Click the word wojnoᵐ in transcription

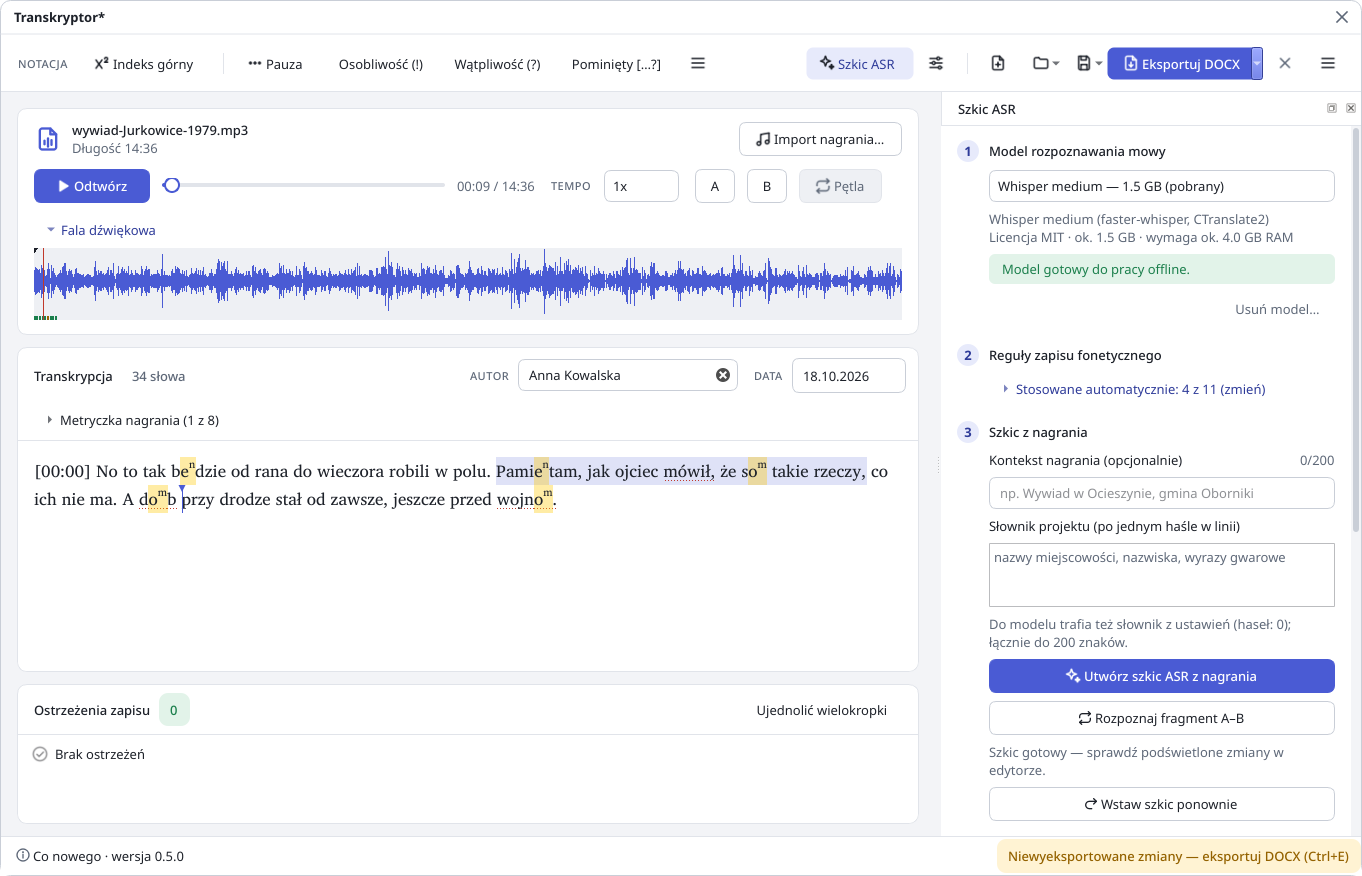[x=525, y=500]
